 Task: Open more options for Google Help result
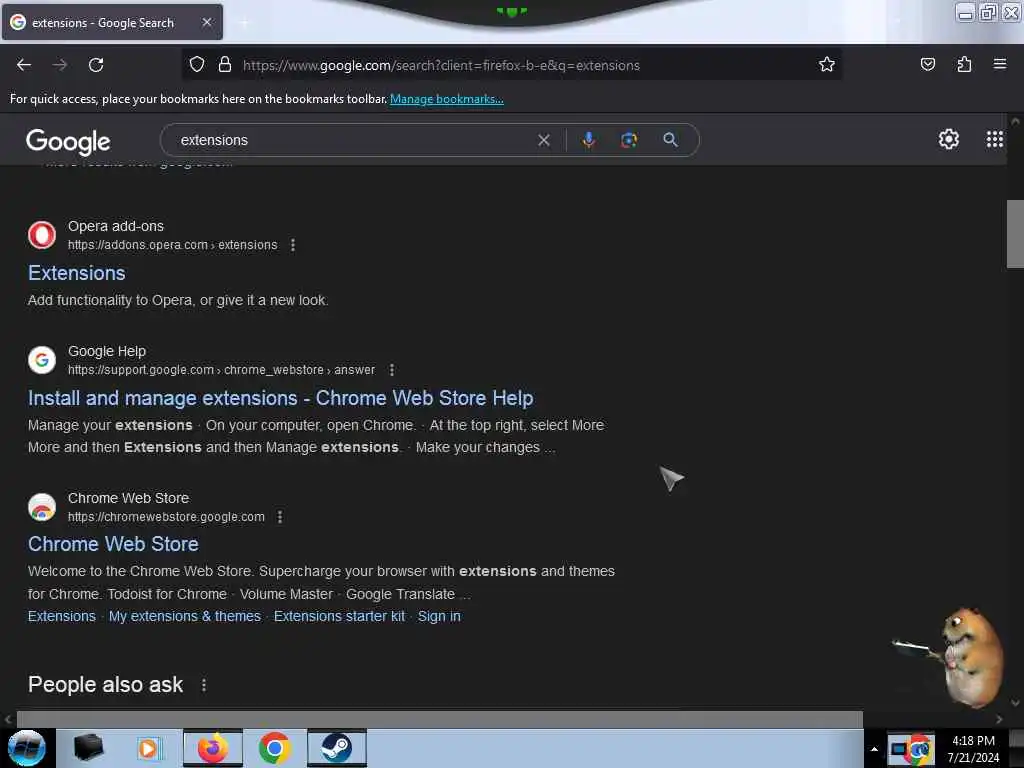click(x=391, y=370)
